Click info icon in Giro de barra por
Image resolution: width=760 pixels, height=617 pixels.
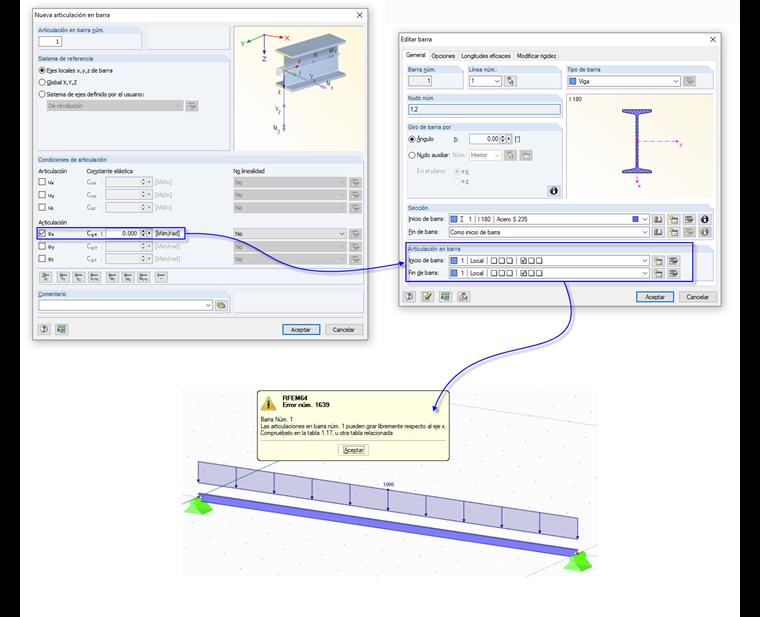click(x=554, y=191)
